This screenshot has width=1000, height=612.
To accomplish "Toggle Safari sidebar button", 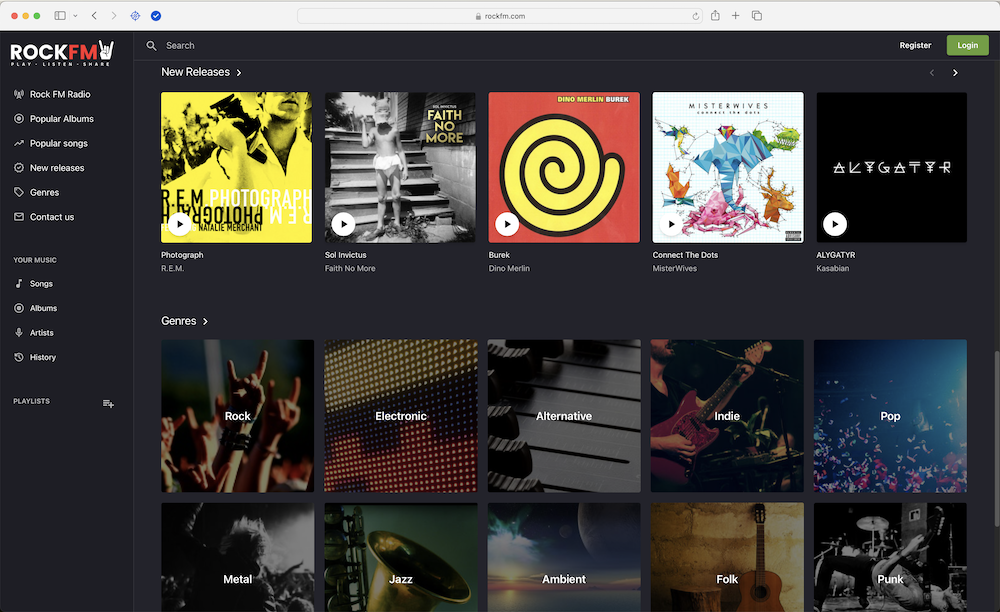I will [x=60, y=16].
